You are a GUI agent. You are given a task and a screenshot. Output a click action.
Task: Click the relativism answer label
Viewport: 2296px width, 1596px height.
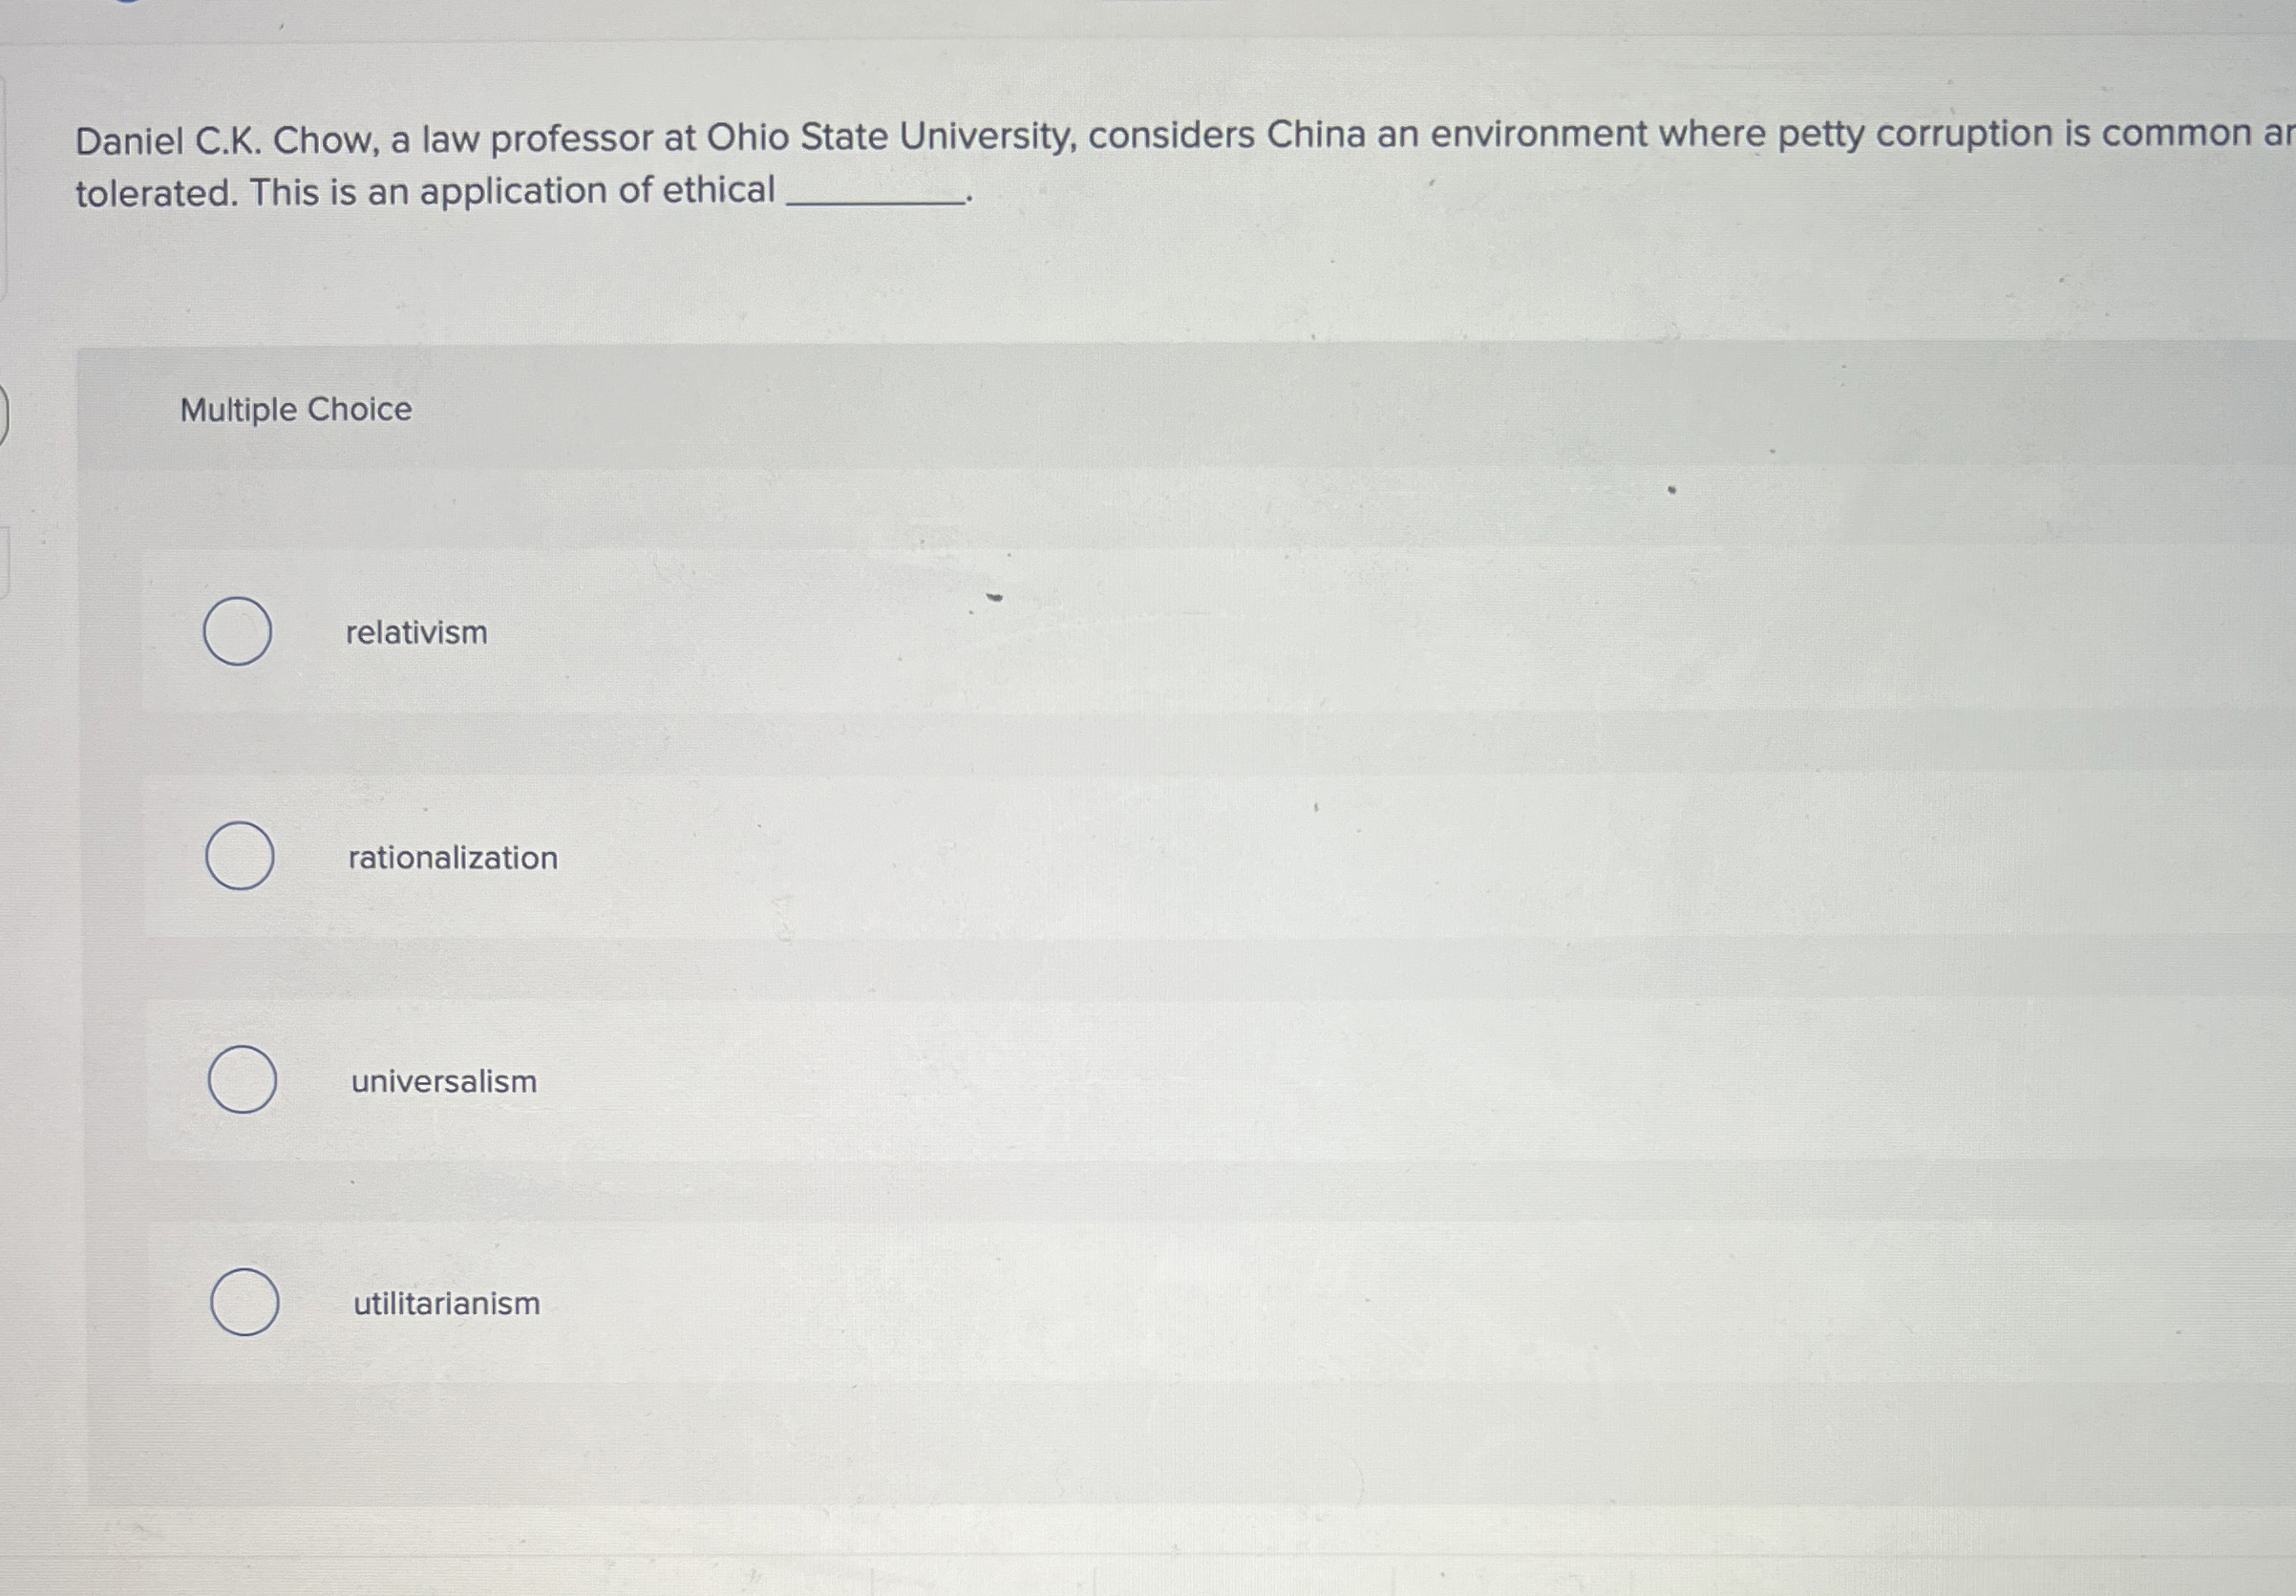pos(415,632)
